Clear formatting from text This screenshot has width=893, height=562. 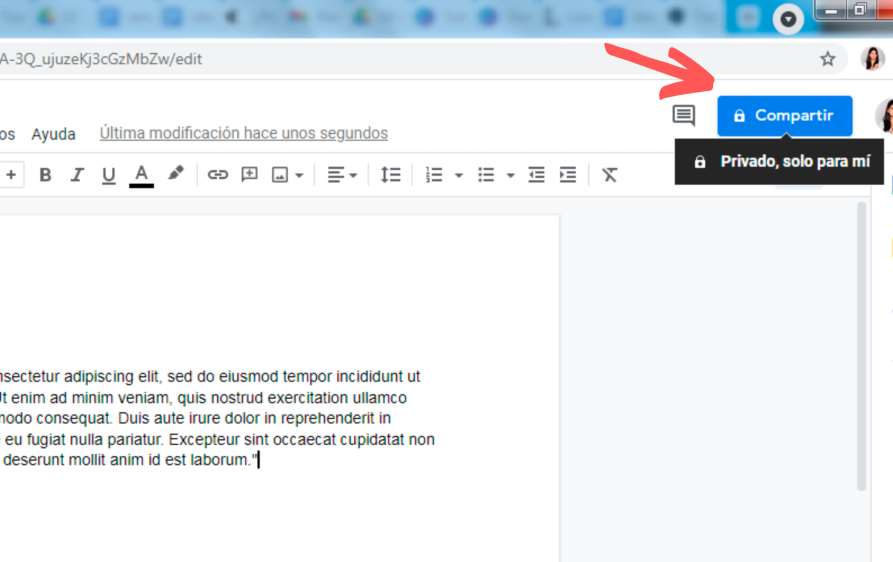[610, 175]
